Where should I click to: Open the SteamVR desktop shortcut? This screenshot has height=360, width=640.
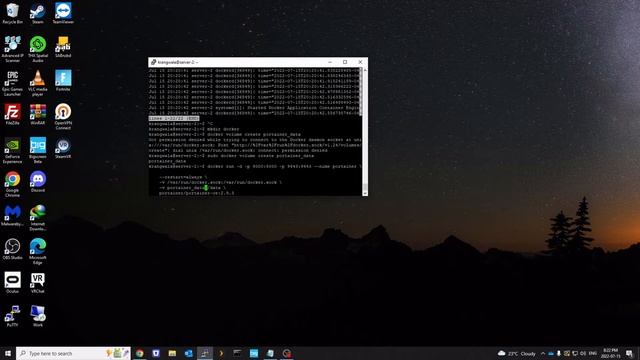tap(63, 148)
